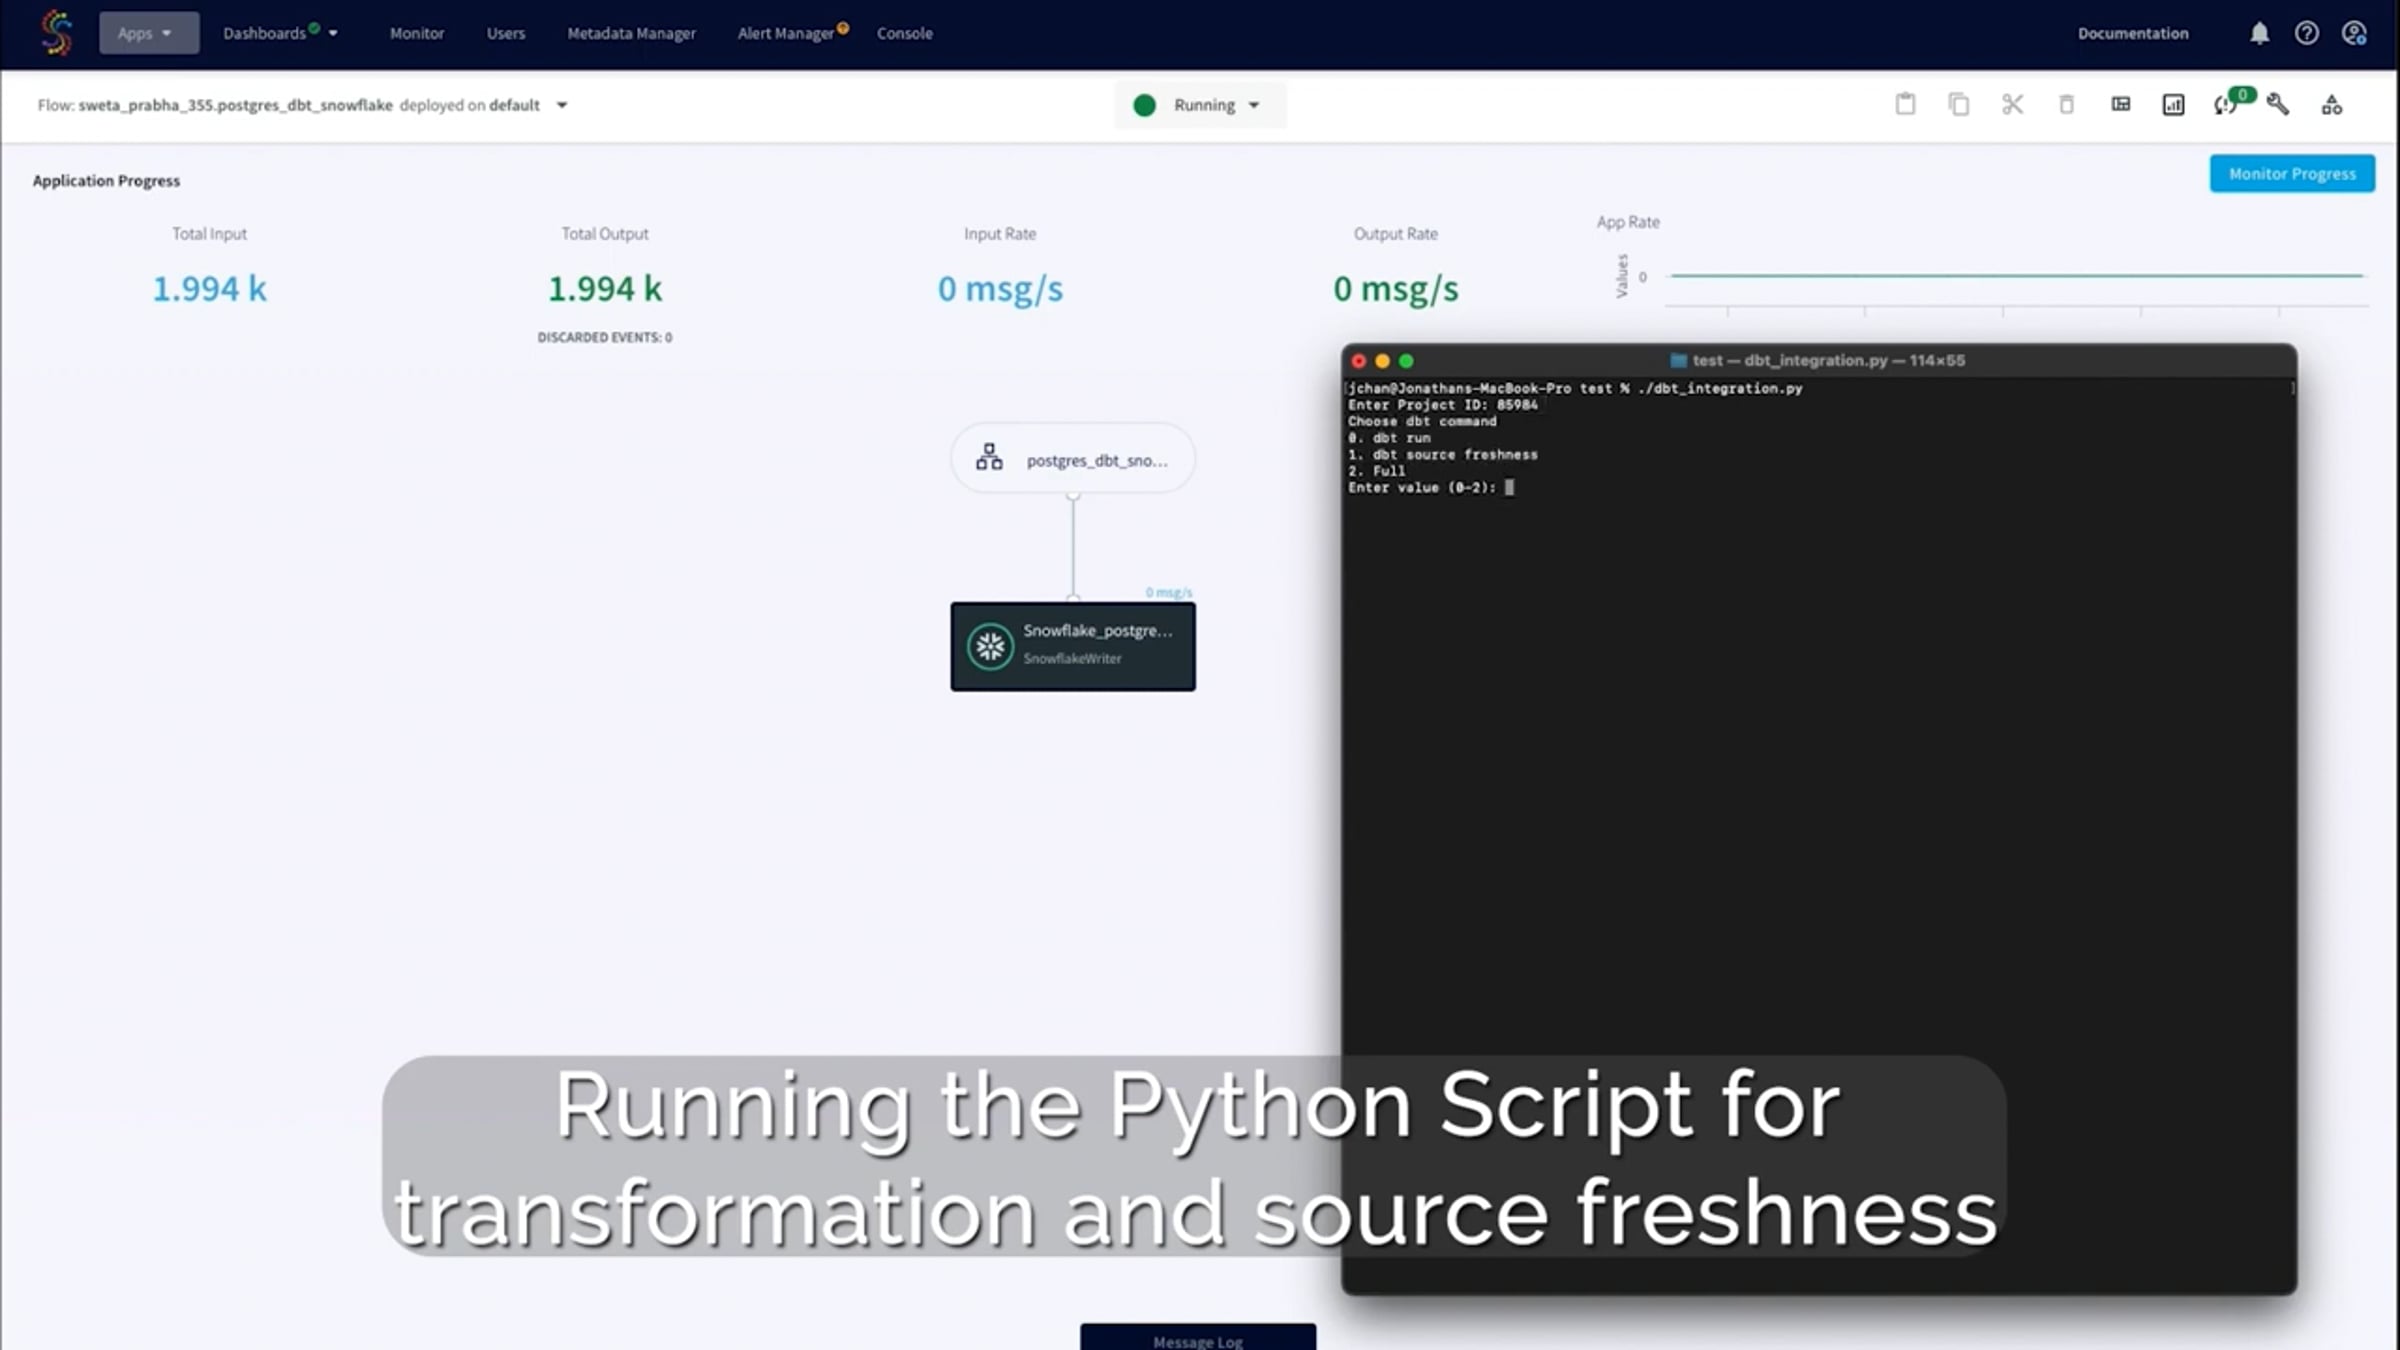Open the user account icon
Image resolution: width=2400 pixels, height=1350 pixels.
click(x=2354, y=33)
